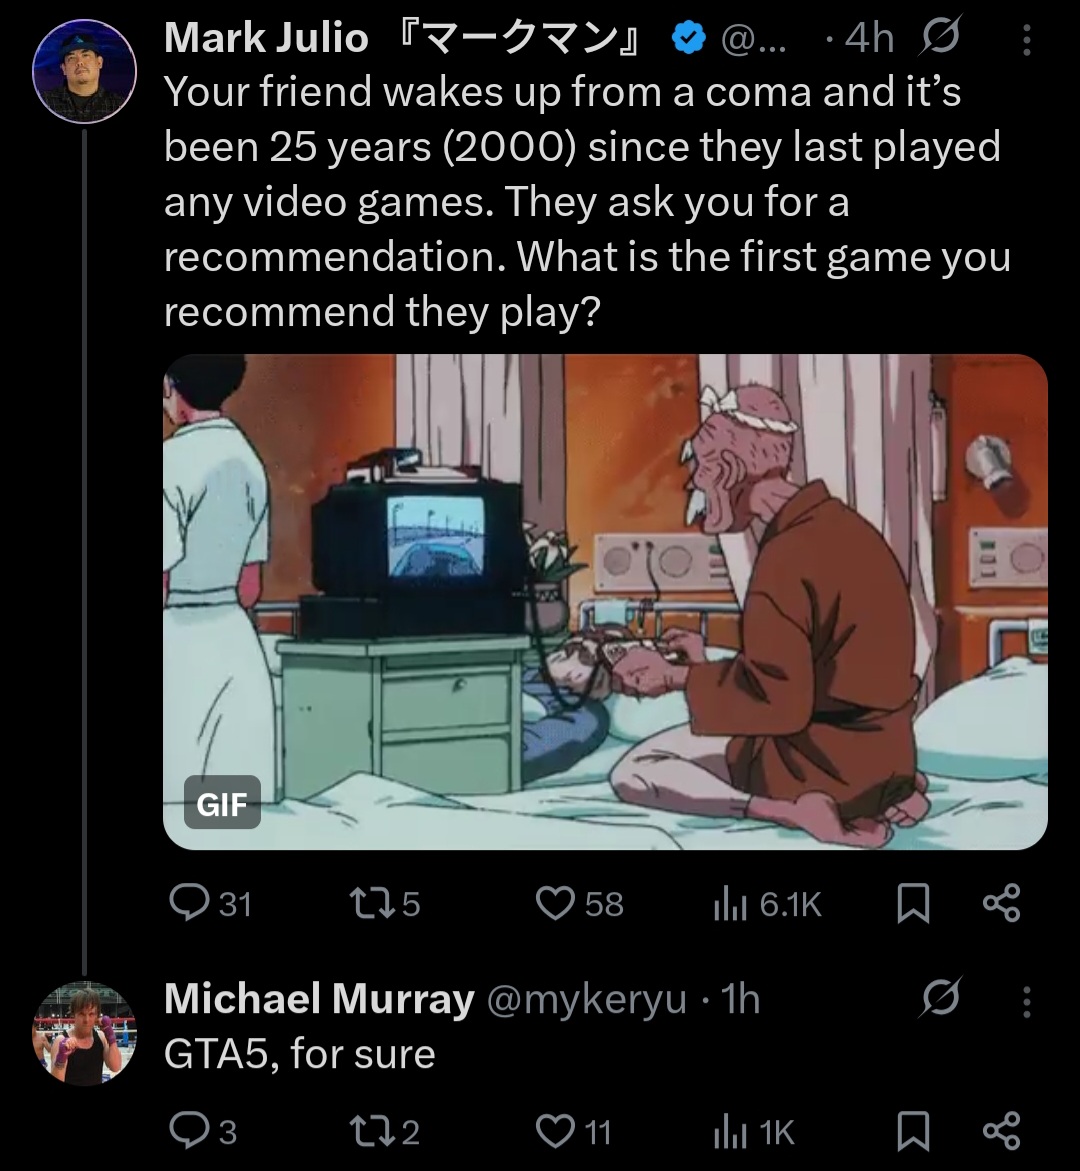Open more options menu on Mark Julio's tweet
1080x1171 pixels.
1027,40
